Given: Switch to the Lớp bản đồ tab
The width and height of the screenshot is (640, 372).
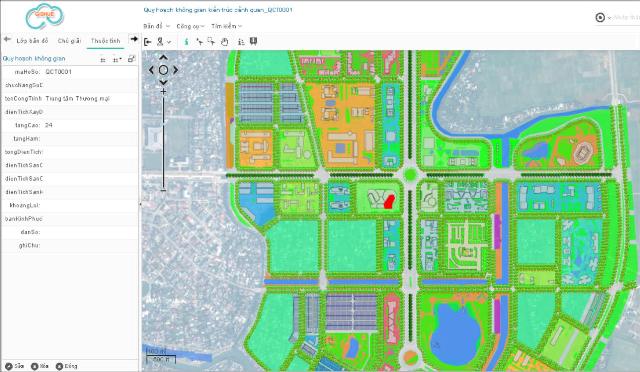Looking at the screenshot, I should click(x=32, y=41).
